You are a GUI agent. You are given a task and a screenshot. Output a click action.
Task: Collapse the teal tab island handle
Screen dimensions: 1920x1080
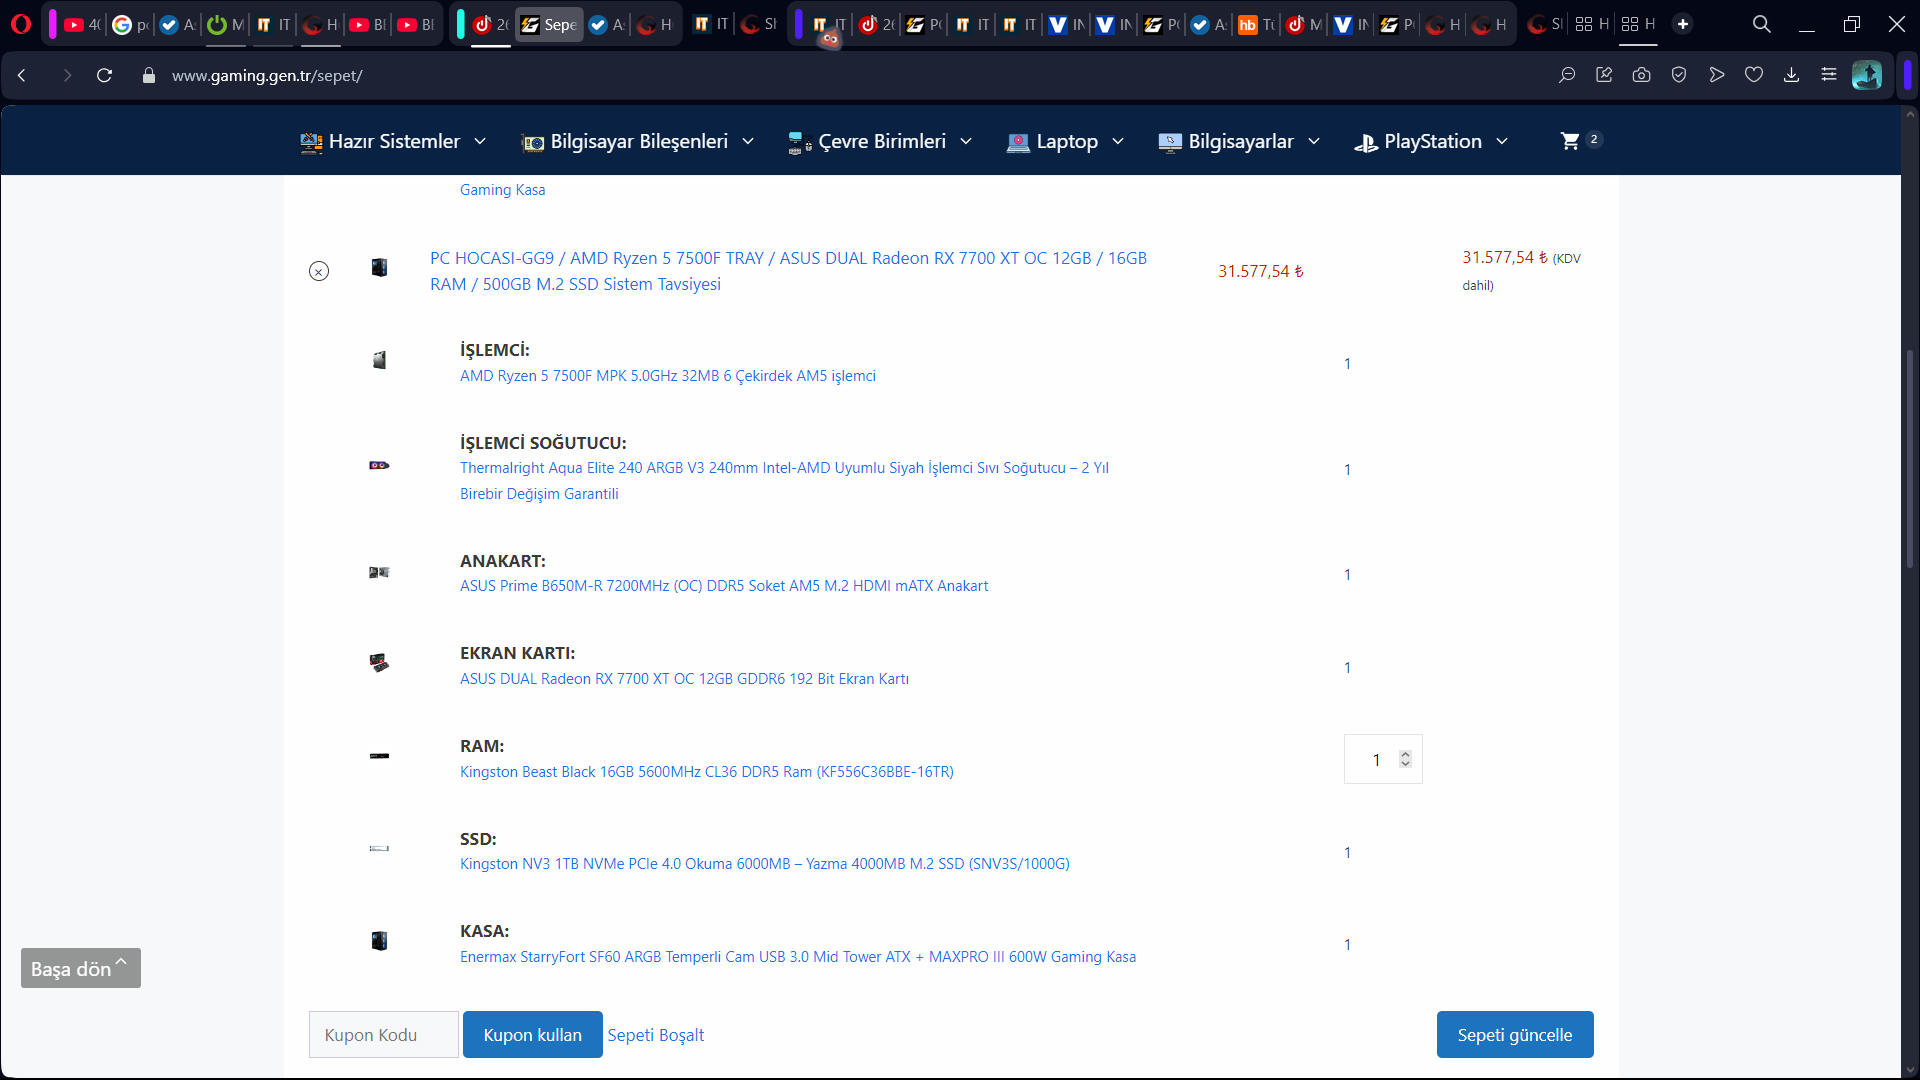pos(460,24)
